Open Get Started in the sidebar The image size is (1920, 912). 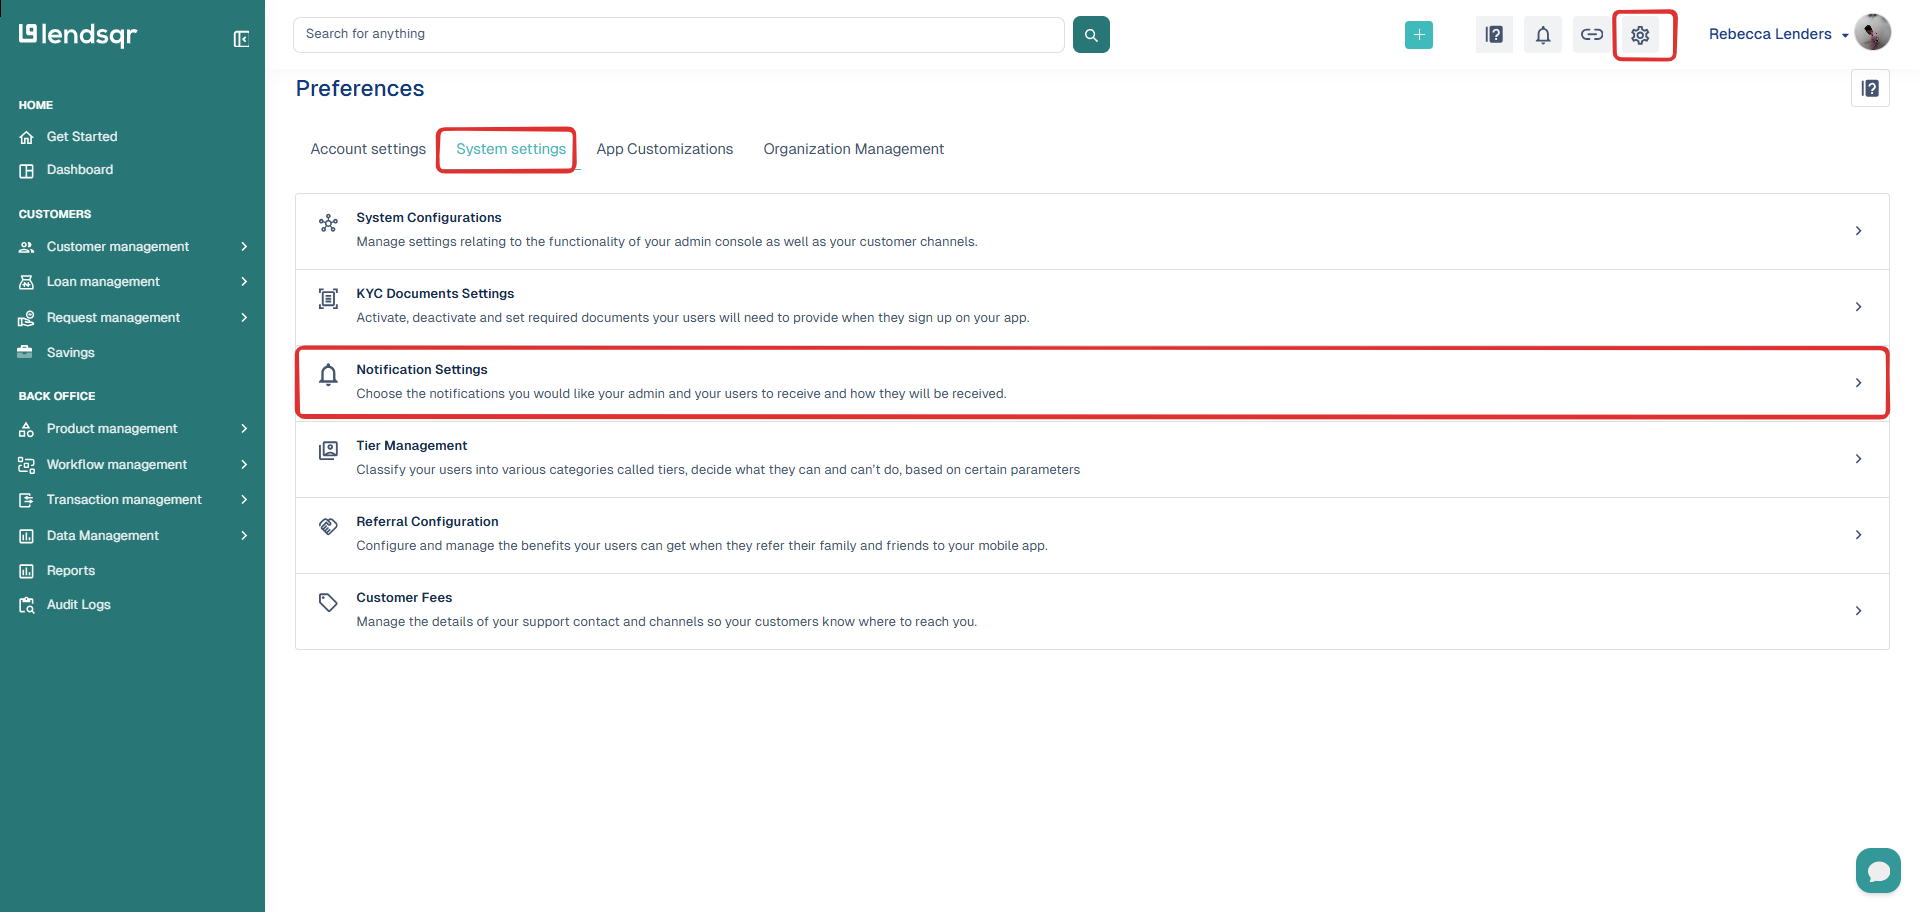[82, 137]
